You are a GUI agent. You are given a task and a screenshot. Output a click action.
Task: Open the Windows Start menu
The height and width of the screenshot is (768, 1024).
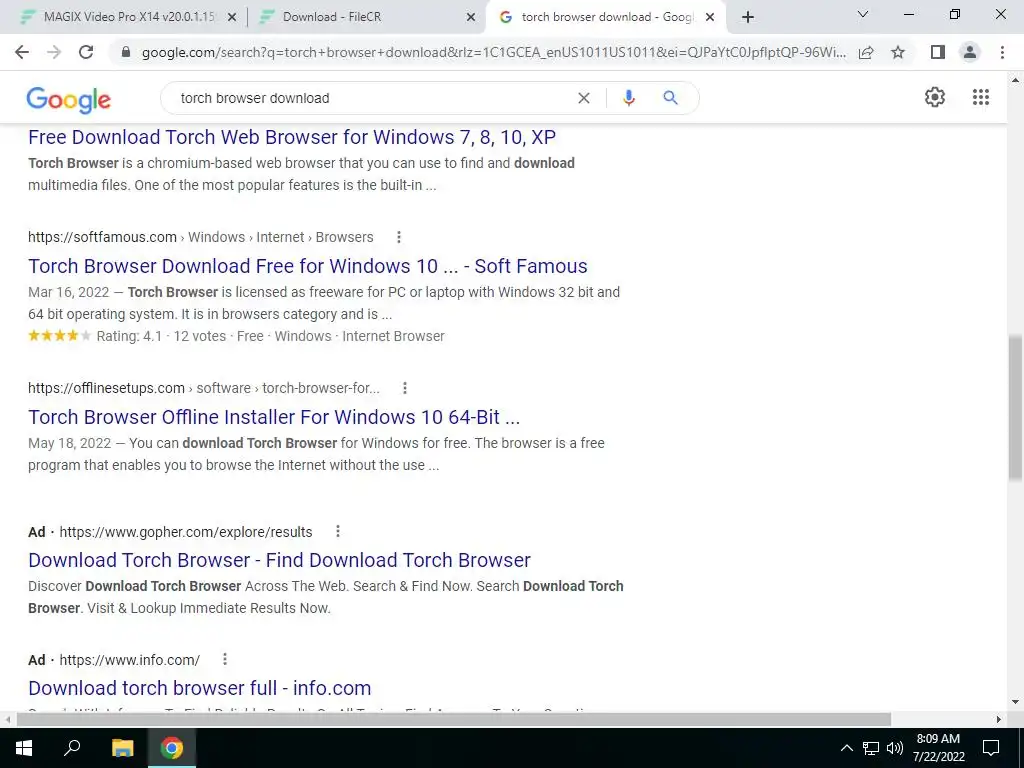coord(24,748)
